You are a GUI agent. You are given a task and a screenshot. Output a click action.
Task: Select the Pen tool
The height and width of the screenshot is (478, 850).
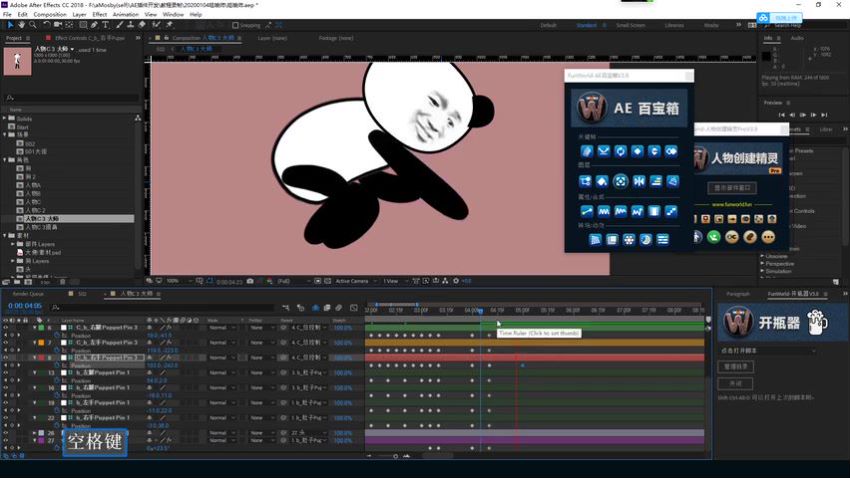click(94, 25)
